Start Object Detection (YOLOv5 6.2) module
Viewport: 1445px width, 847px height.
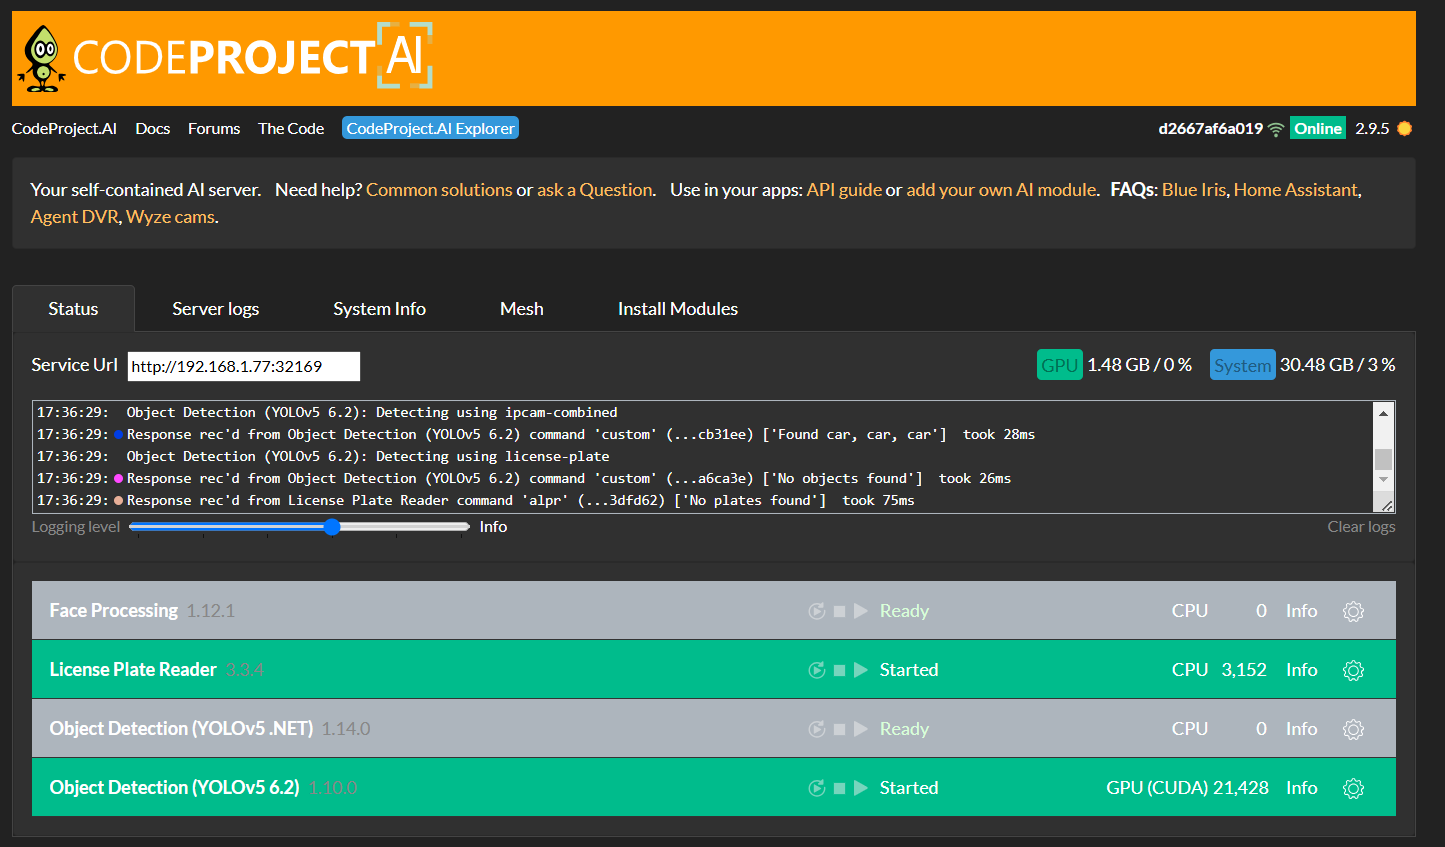pyautogui.click(x=861, y=788)
